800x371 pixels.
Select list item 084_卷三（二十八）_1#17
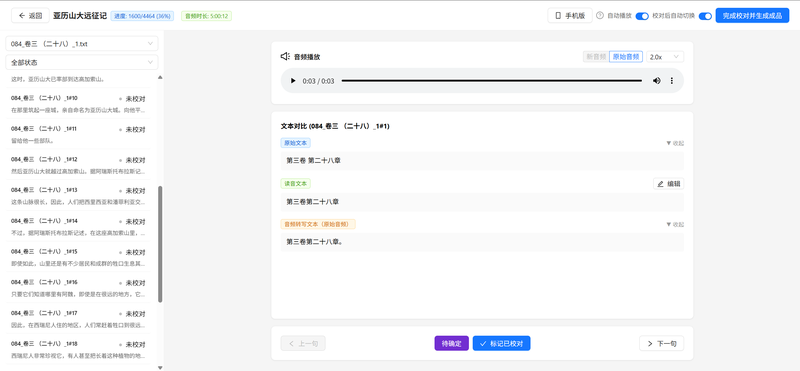pos(78,318)
